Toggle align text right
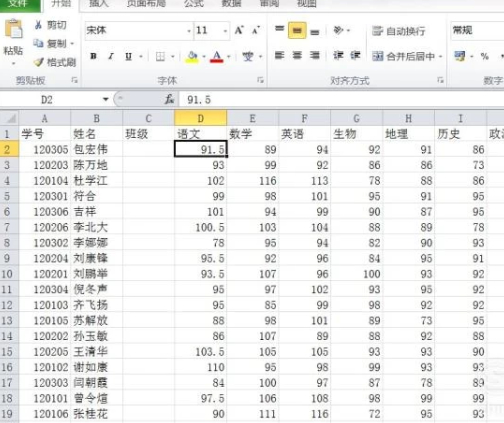This screenshot has width=504, height=423. pos(315,55)
